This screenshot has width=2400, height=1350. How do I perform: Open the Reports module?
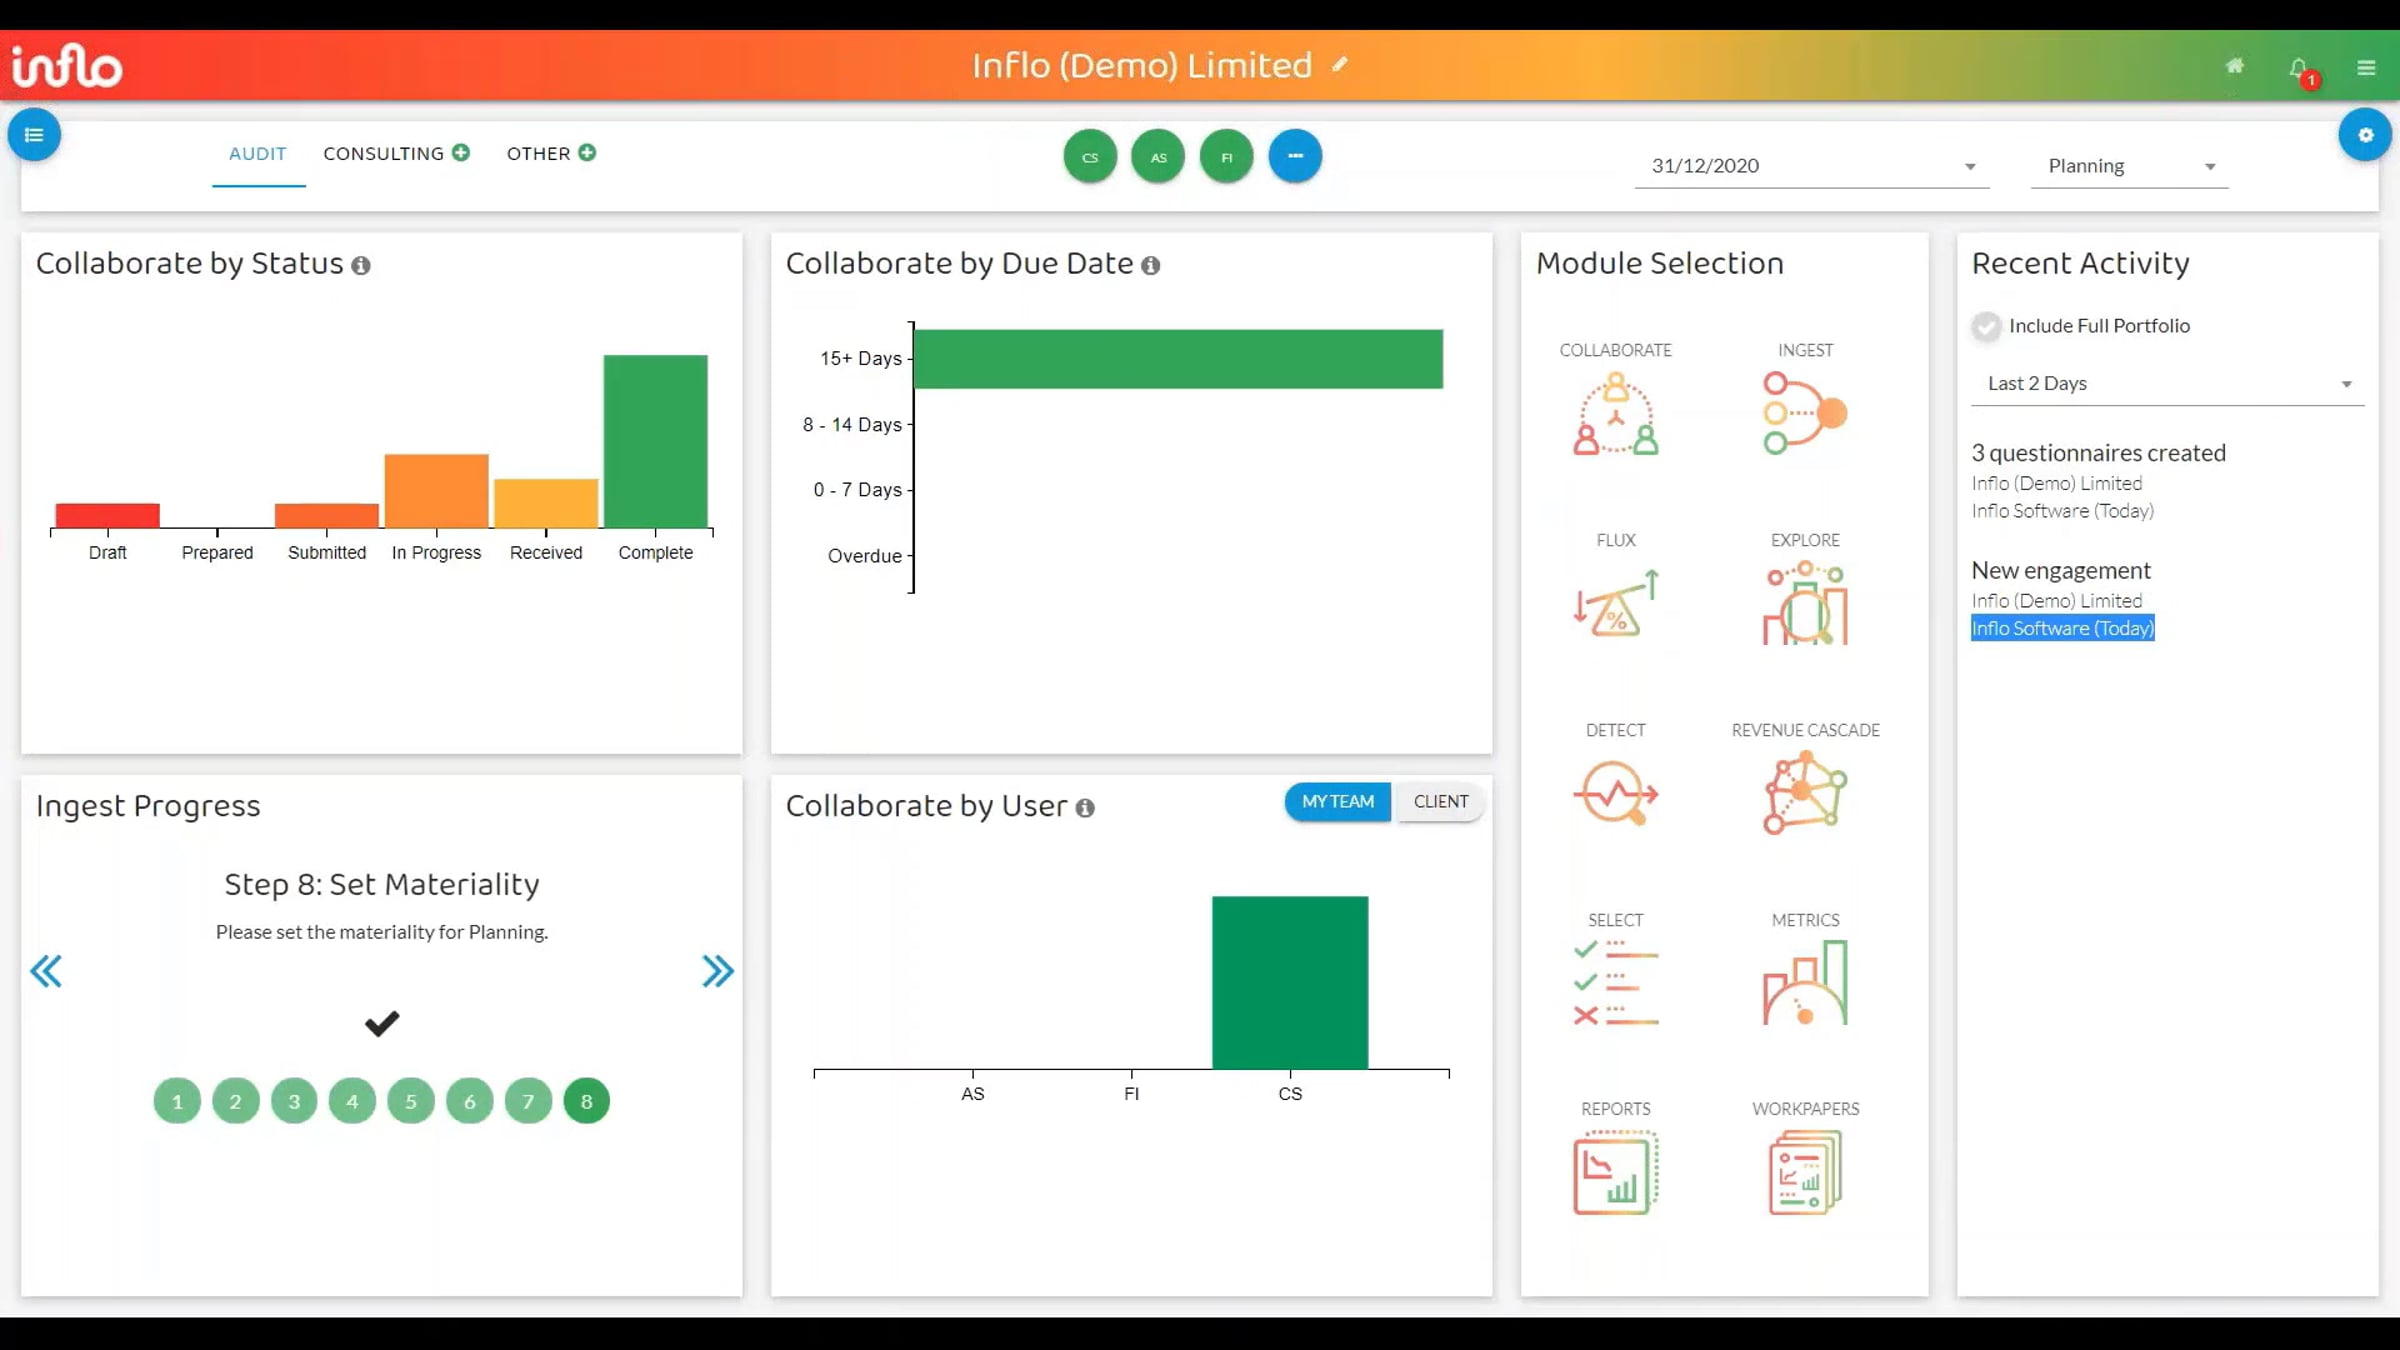tap(1615, 1172)
